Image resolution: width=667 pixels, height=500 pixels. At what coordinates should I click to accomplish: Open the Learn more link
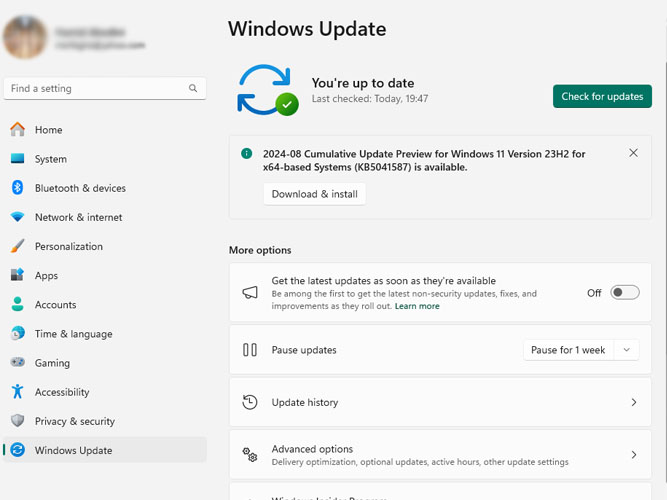(x=417, y=306)
